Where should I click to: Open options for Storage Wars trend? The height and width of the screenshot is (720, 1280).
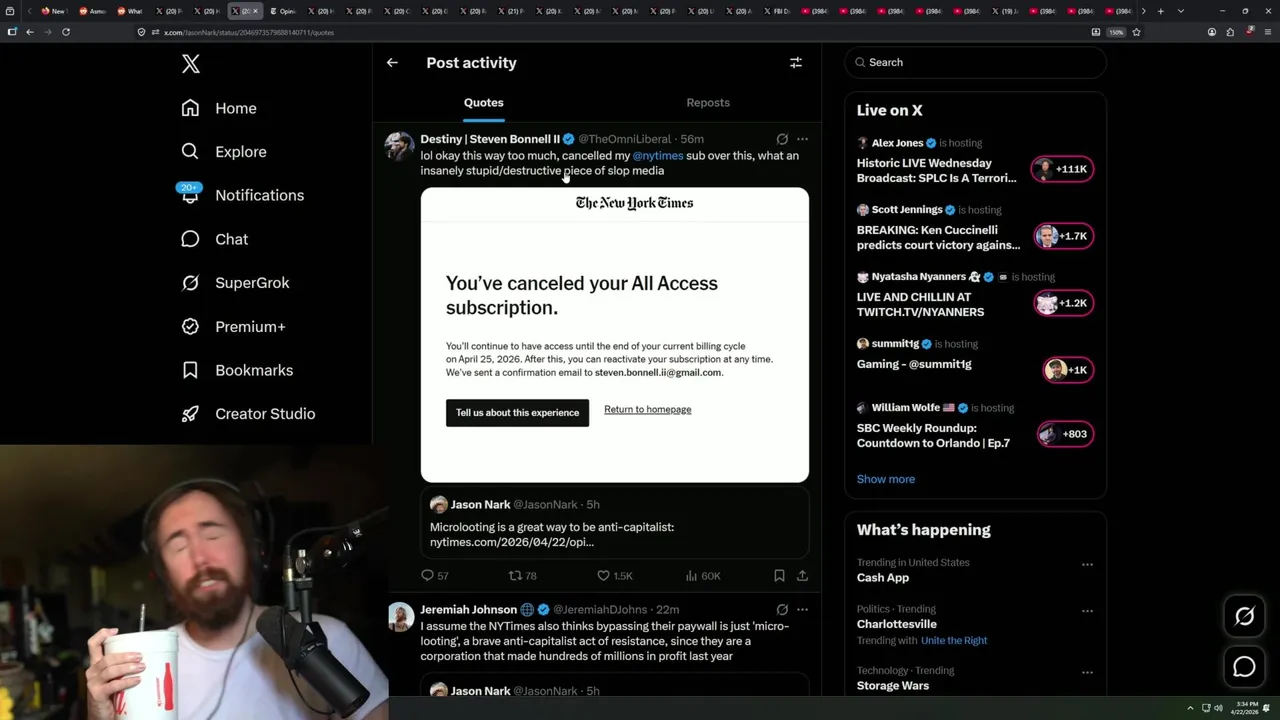click(1087, 672)
